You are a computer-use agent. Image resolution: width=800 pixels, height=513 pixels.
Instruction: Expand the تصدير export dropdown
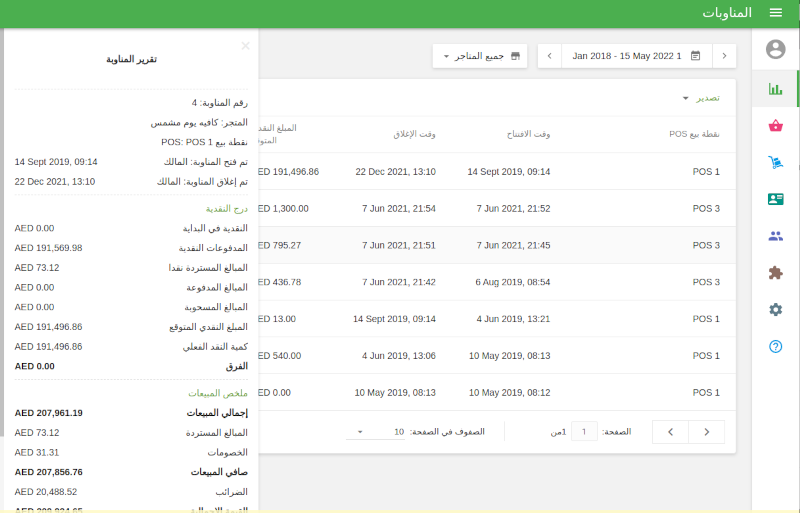coord(702,97)
